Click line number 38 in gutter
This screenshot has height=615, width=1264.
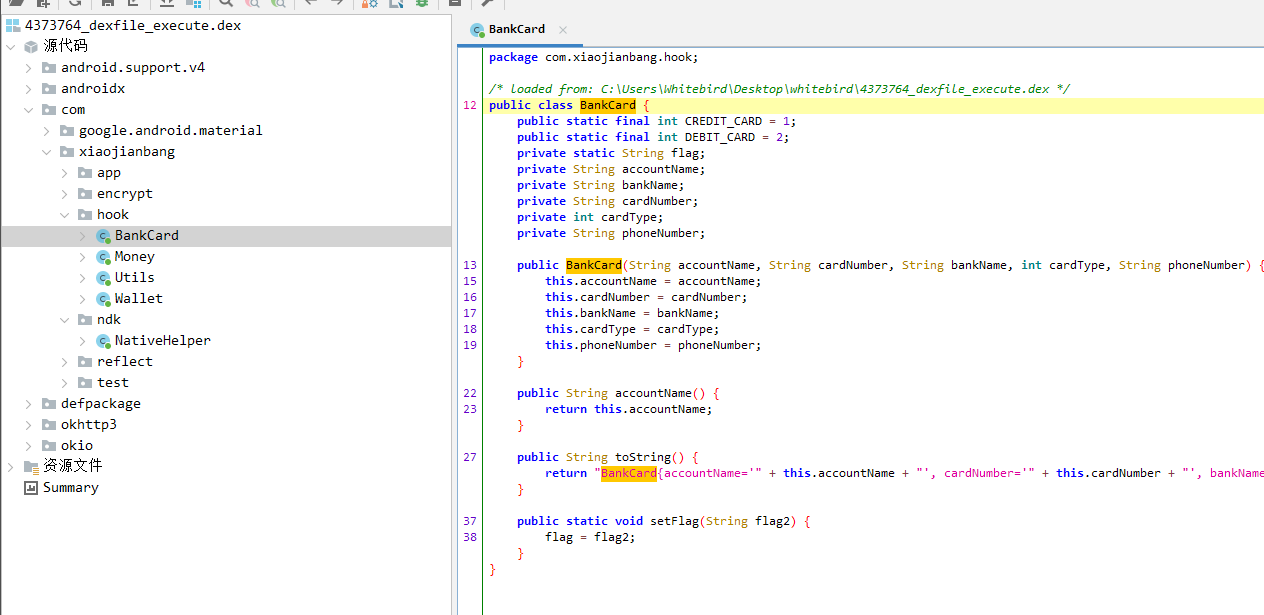pos(470,537)
